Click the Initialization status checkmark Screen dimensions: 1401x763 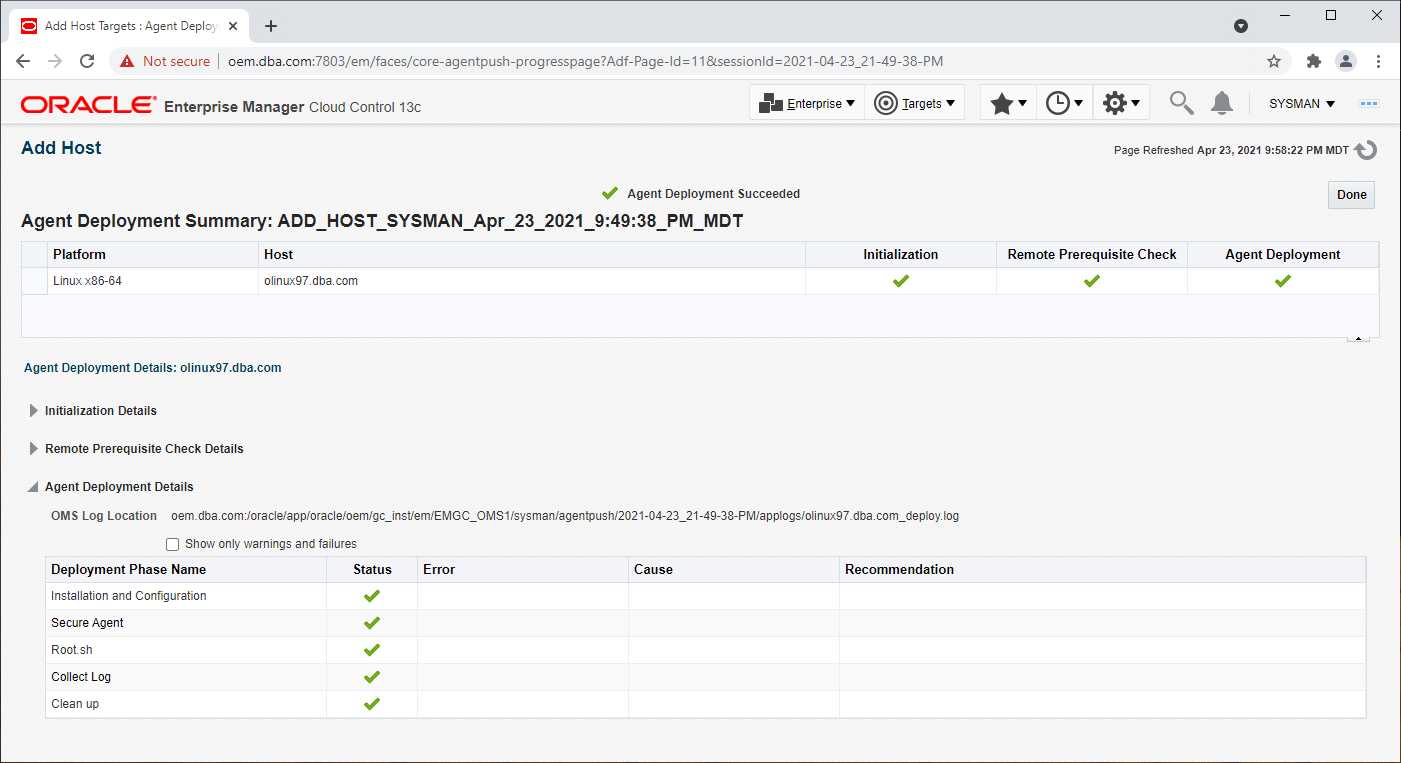click(x=901, y=281)
